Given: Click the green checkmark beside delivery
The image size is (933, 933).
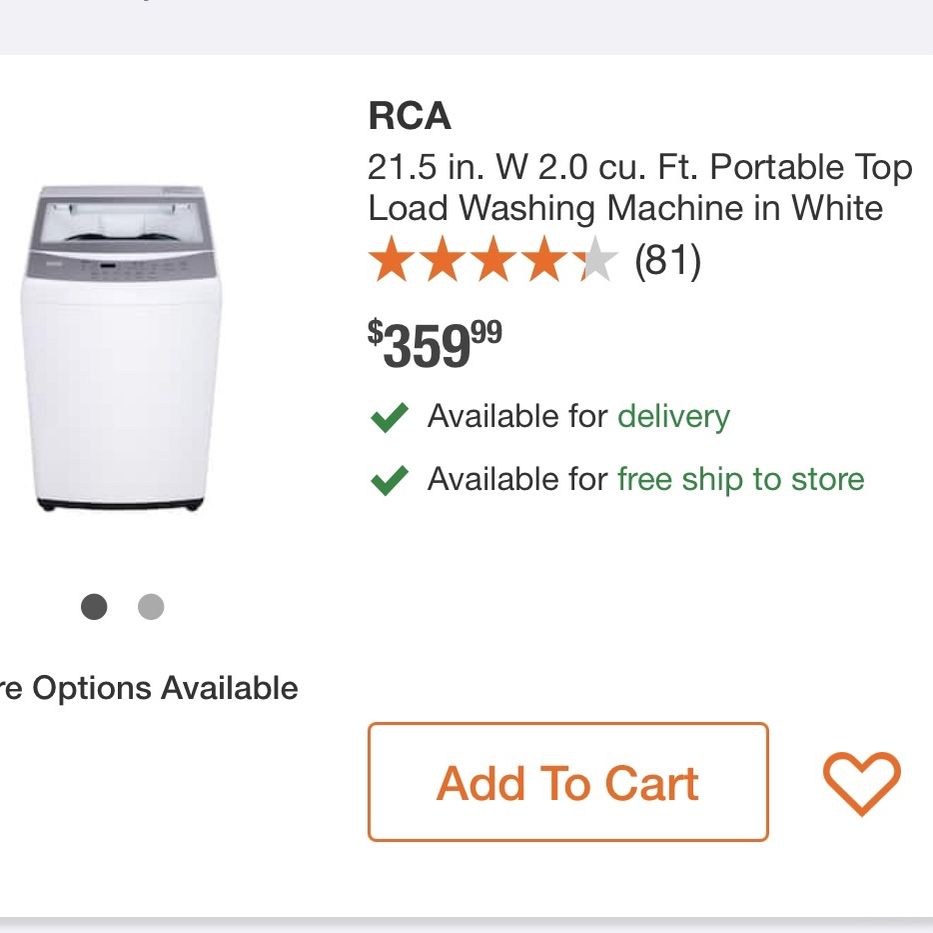Looking at the screenshot, I should pos(389,417).
